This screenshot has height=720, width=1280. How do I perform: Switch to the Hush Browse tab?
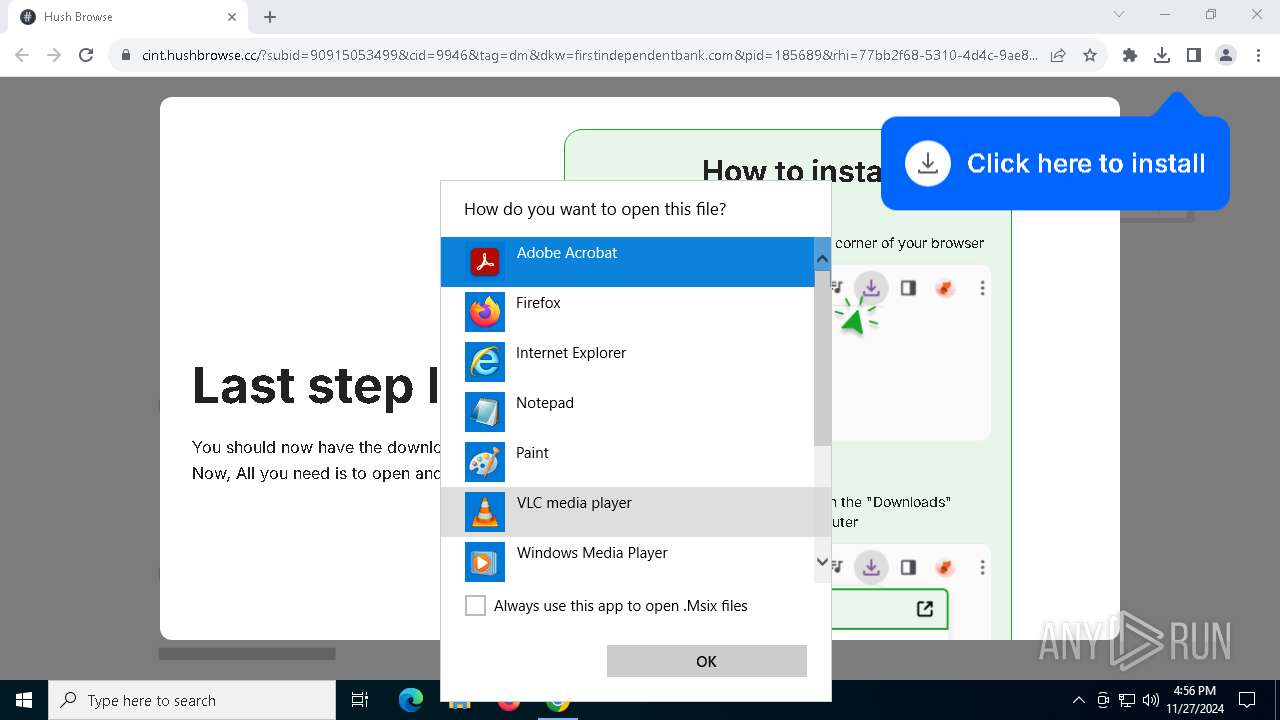click(128, 17)
